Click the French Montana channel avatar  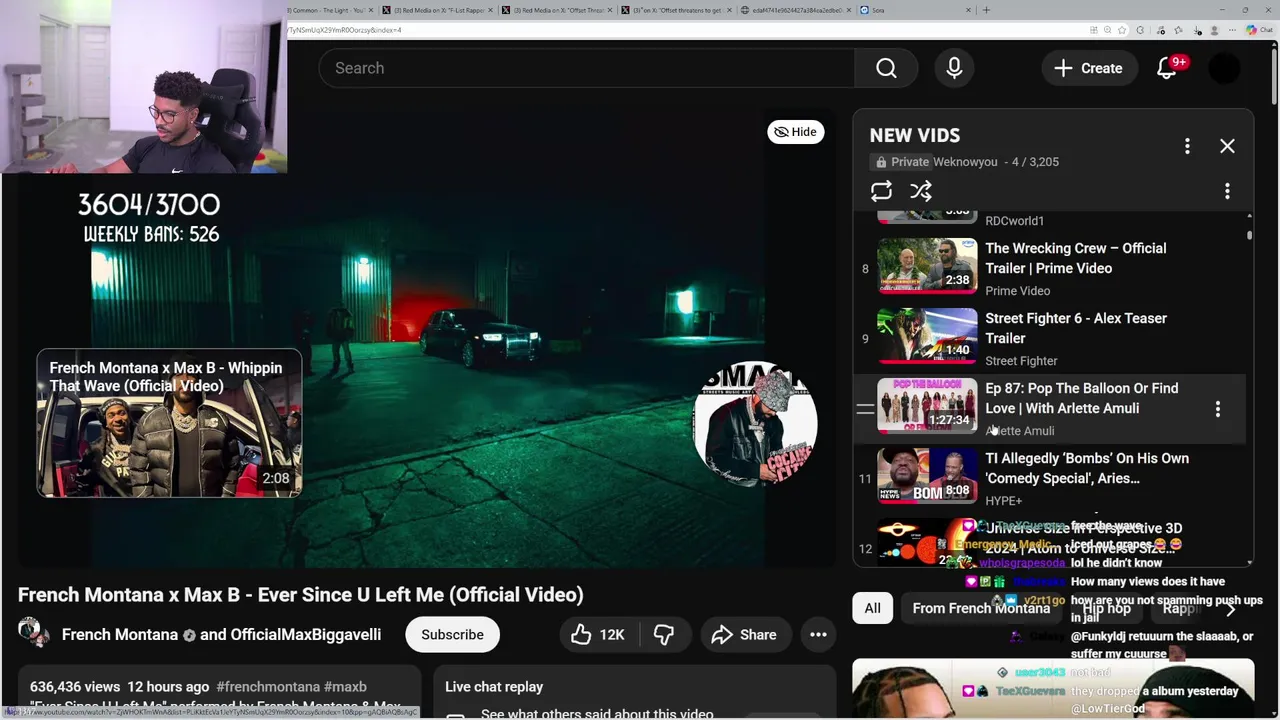33,632
